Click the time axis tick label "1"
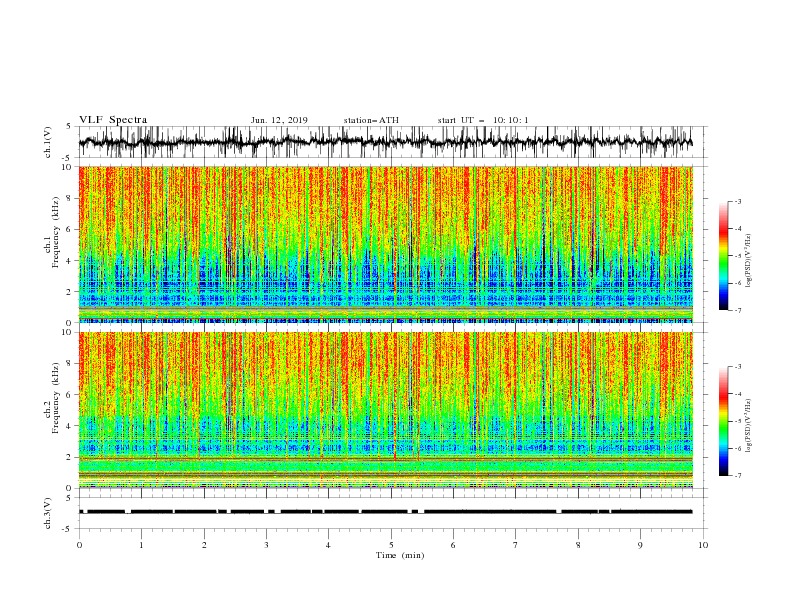The width and height of the screenshot is (792, 612). pos(141,545)
